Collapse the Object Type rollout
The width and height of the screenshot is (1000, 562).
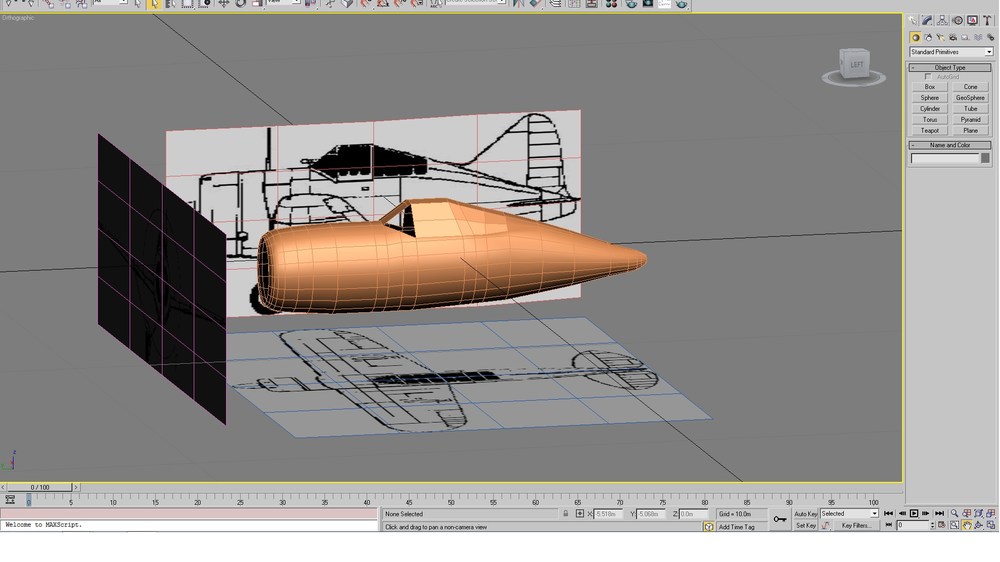point(950,68)
